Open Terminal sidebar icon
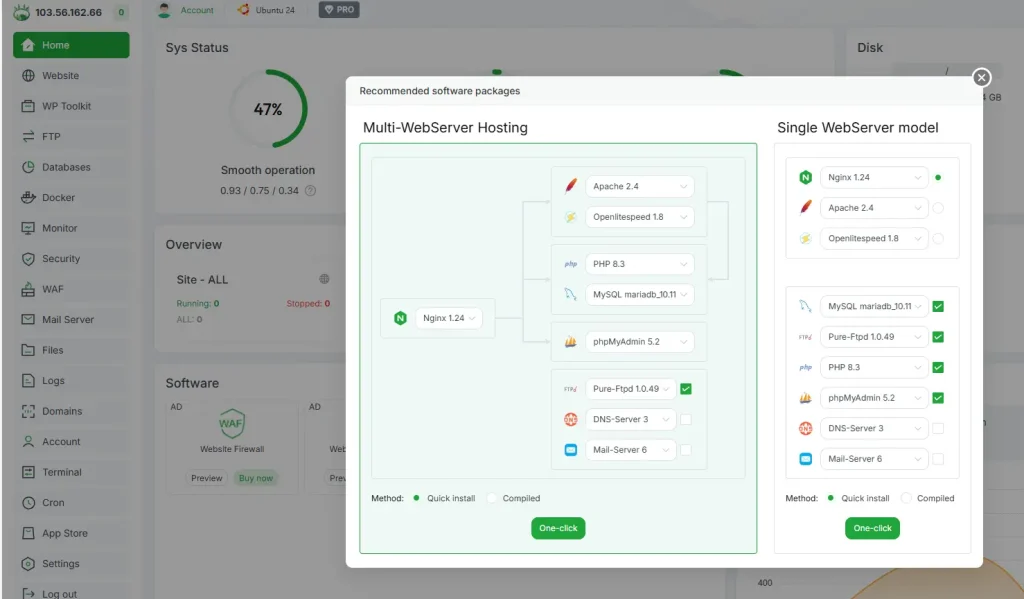Screen dimensions: 1024x599 [28, 472]
